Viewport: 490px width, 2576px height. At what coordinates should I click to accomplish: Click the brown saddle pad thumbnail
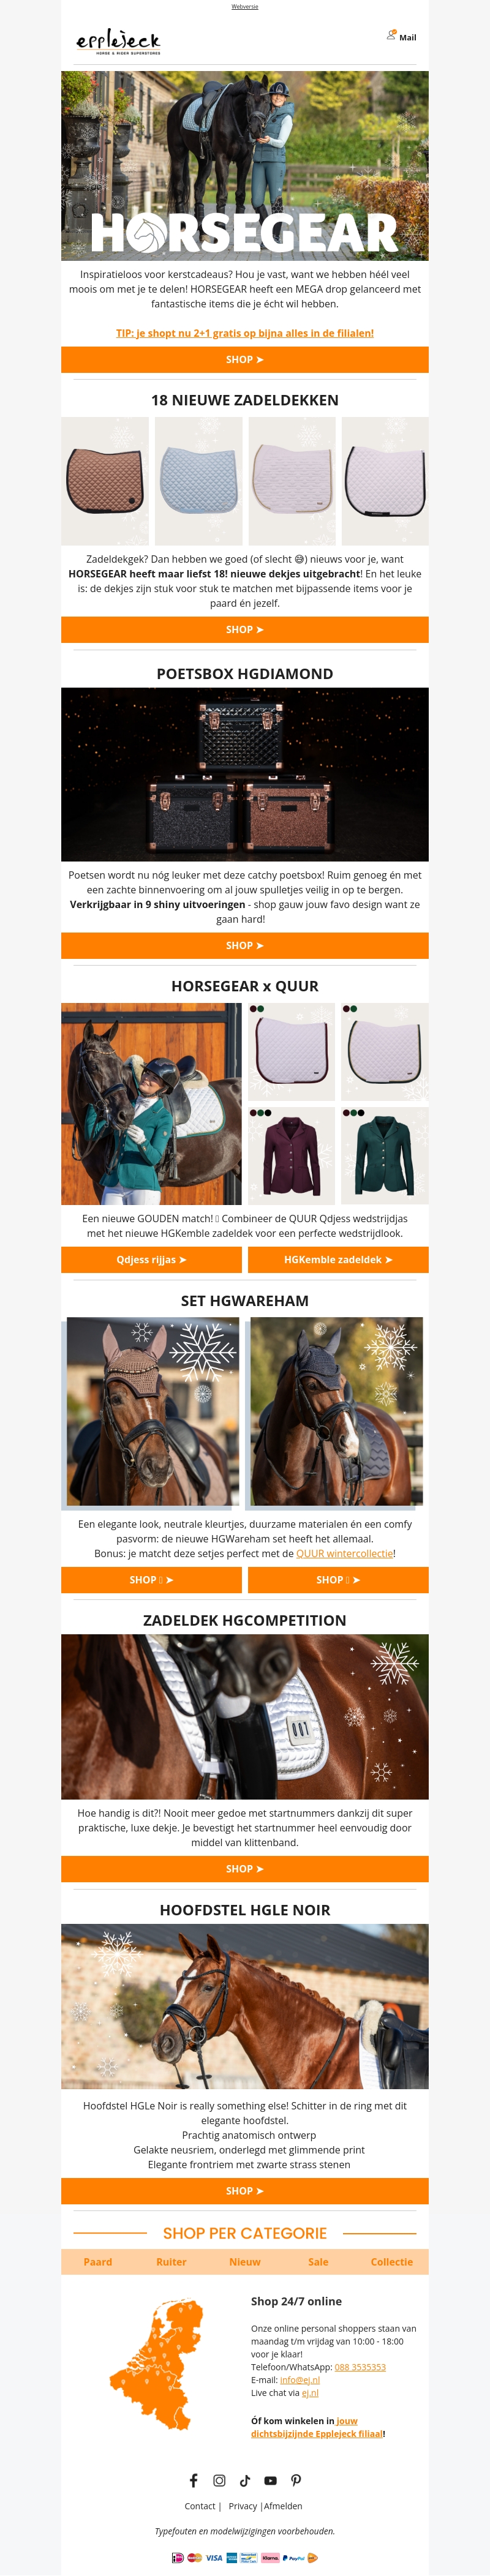[105, 481]
